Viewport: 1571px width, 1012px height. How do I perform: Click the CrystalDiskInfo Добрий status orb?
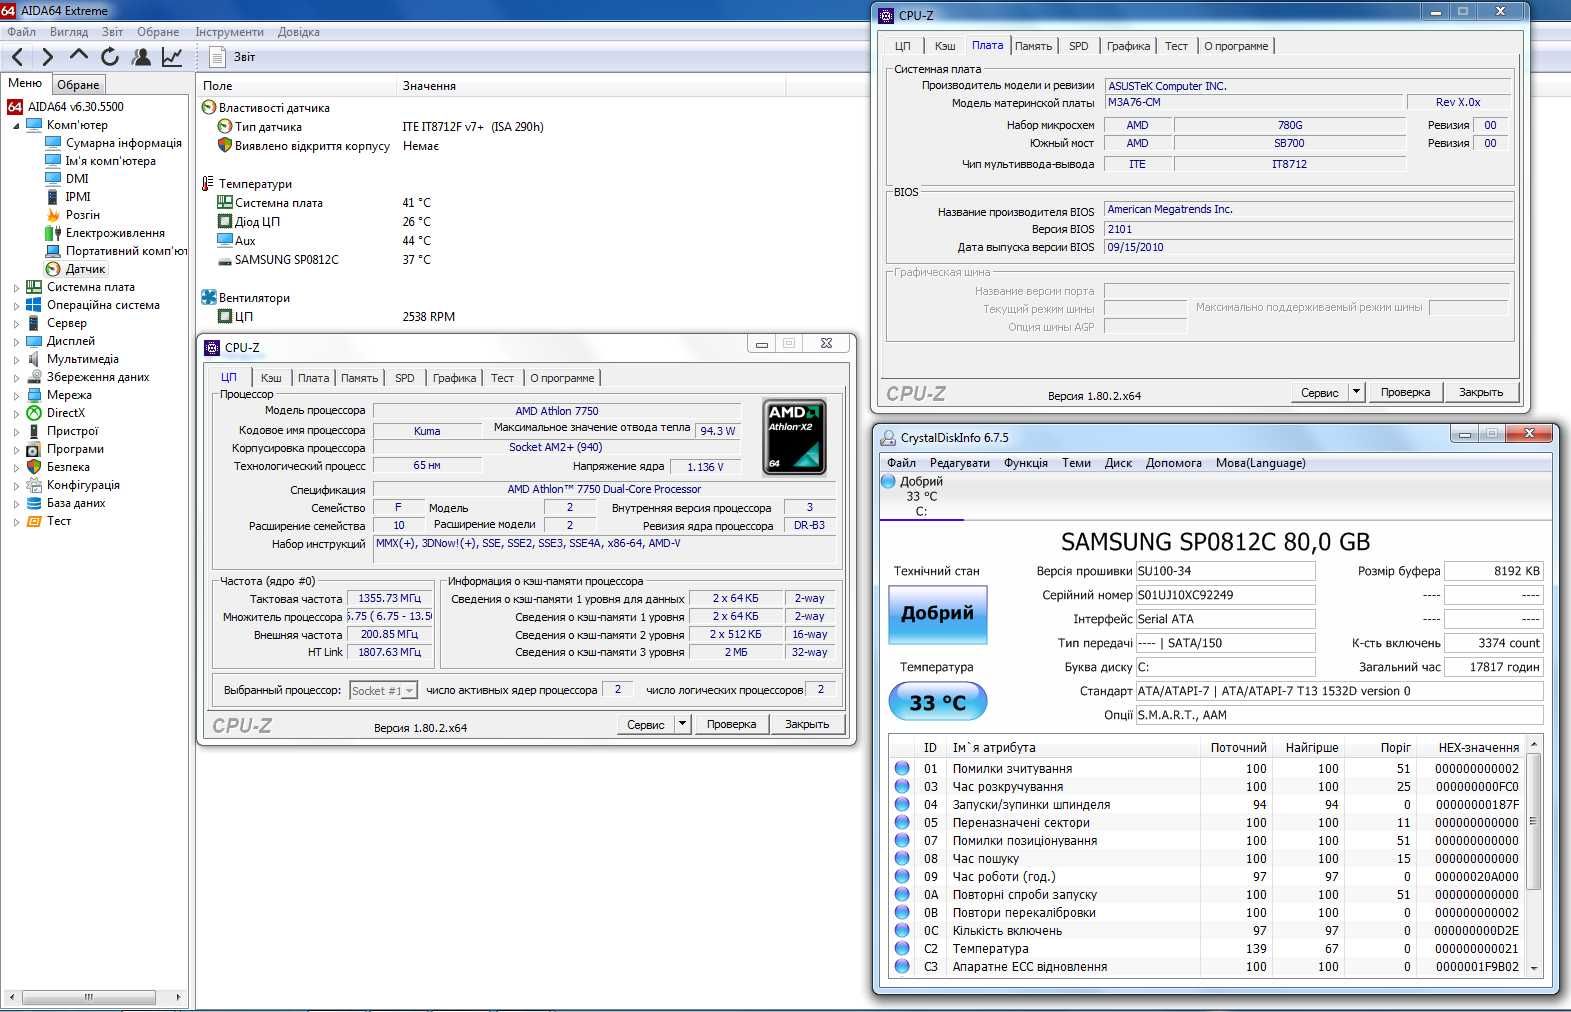[x=888, y=481]
